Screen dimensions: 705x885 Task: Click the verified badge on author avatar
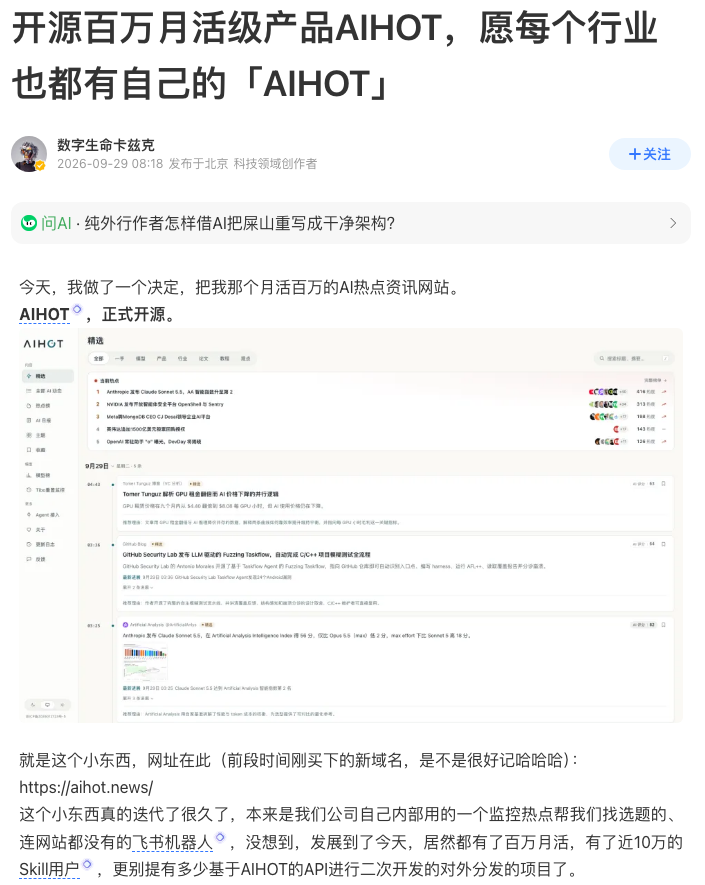(x=40, y=166)
